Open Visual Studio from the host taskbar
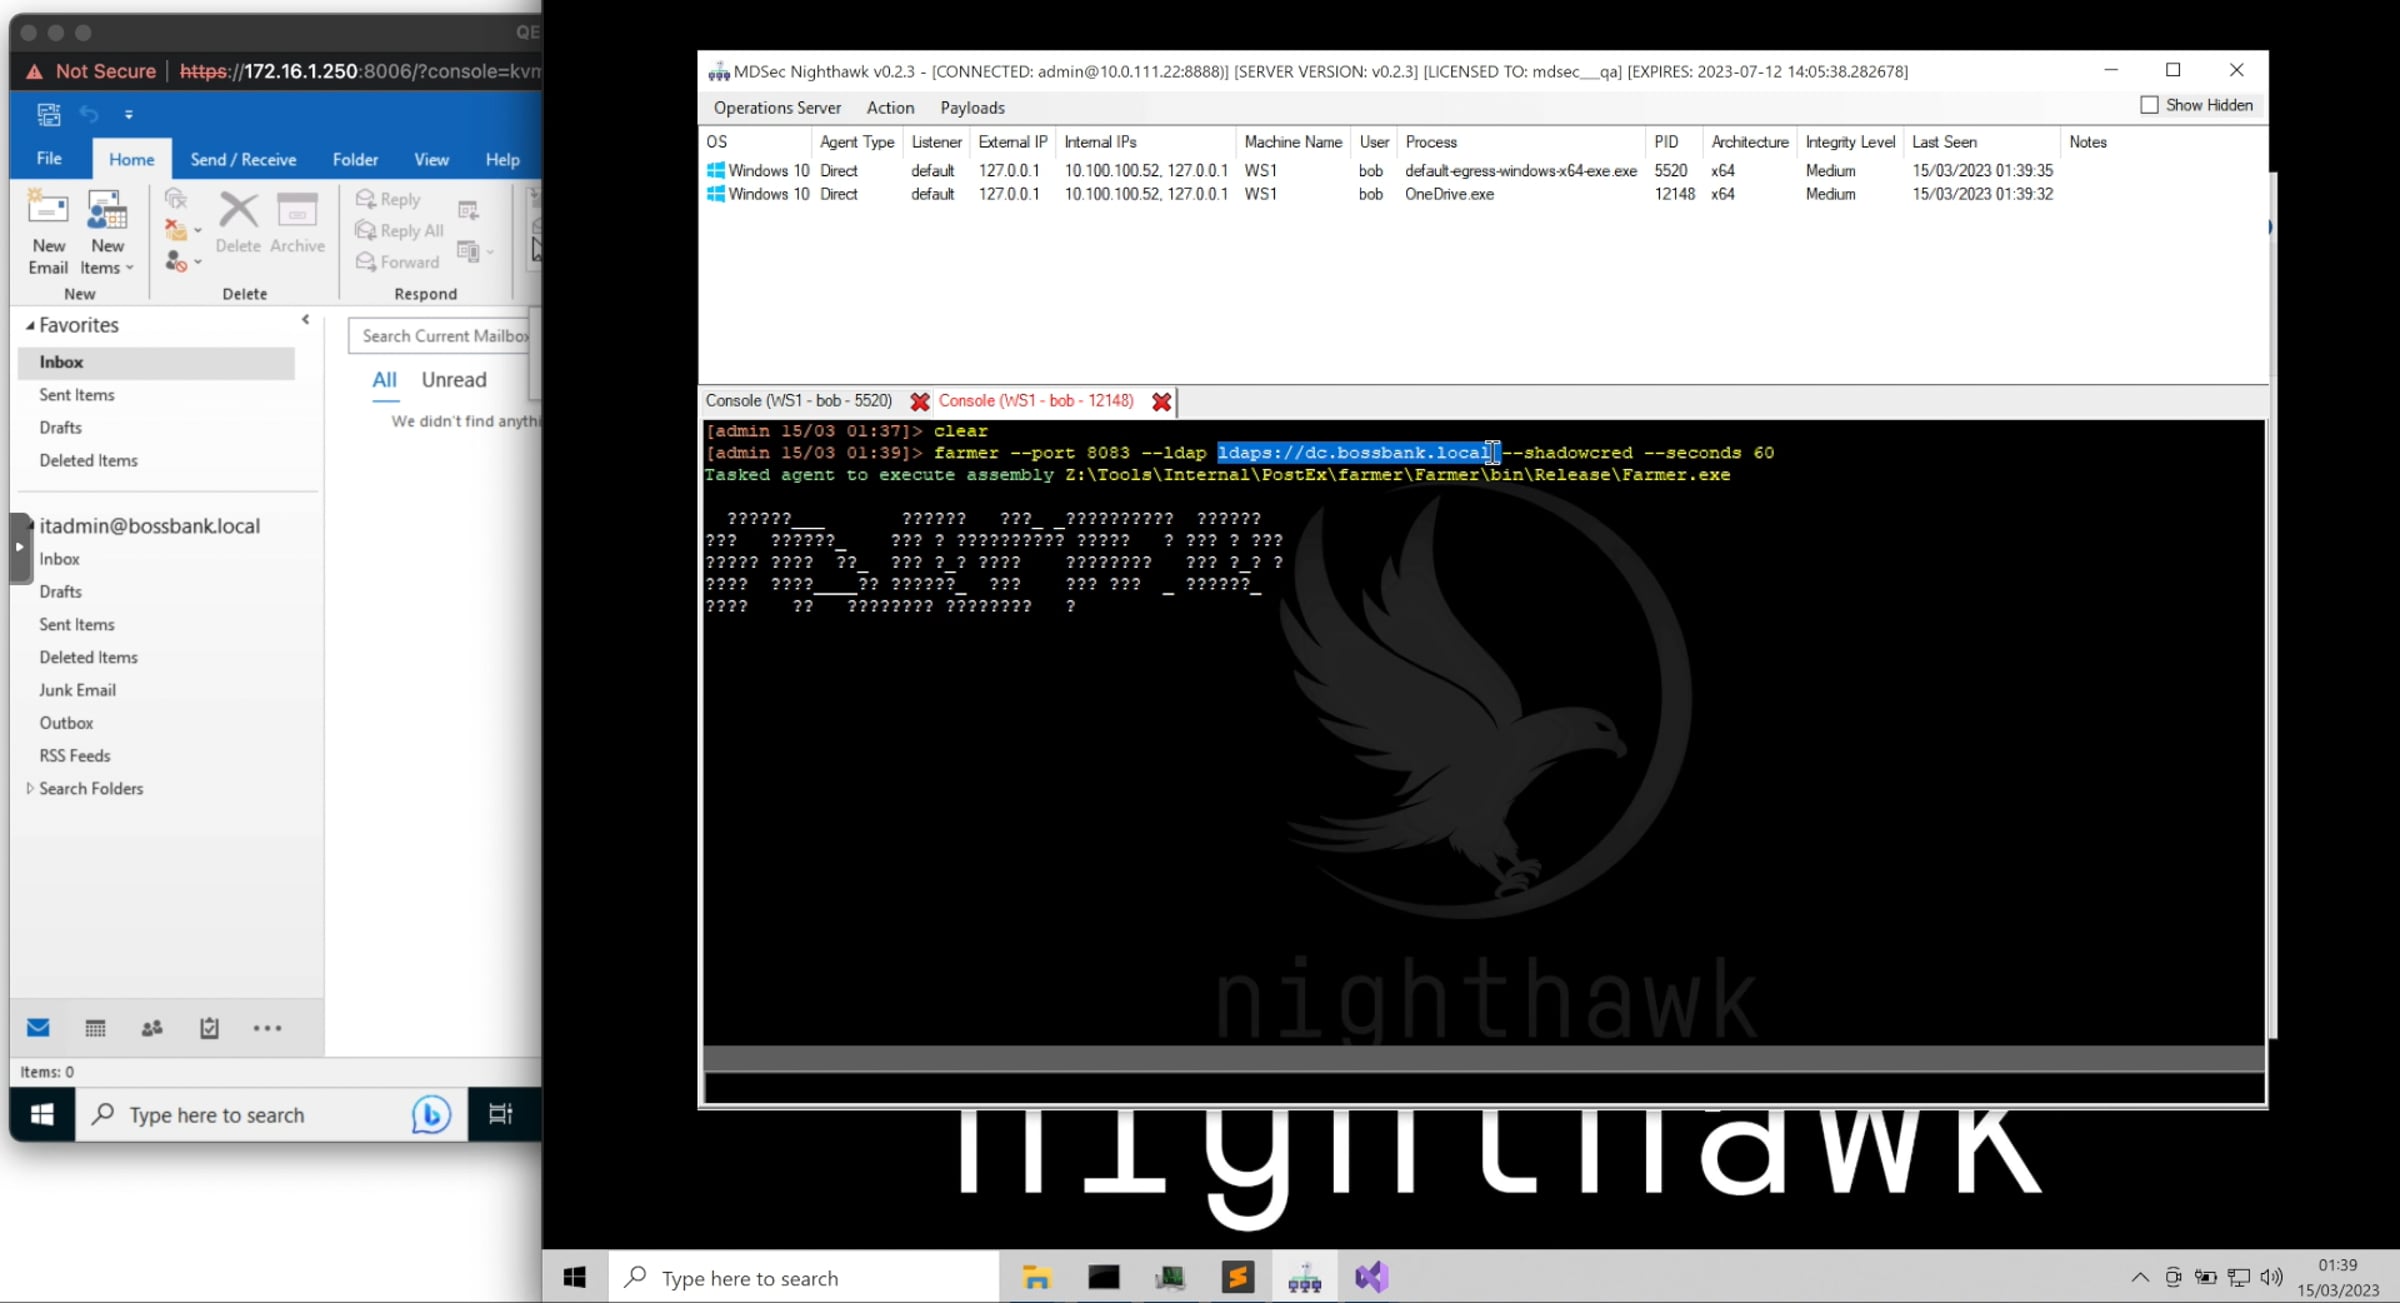Screen dimensions: 2400x1303 [1371, 1277]
